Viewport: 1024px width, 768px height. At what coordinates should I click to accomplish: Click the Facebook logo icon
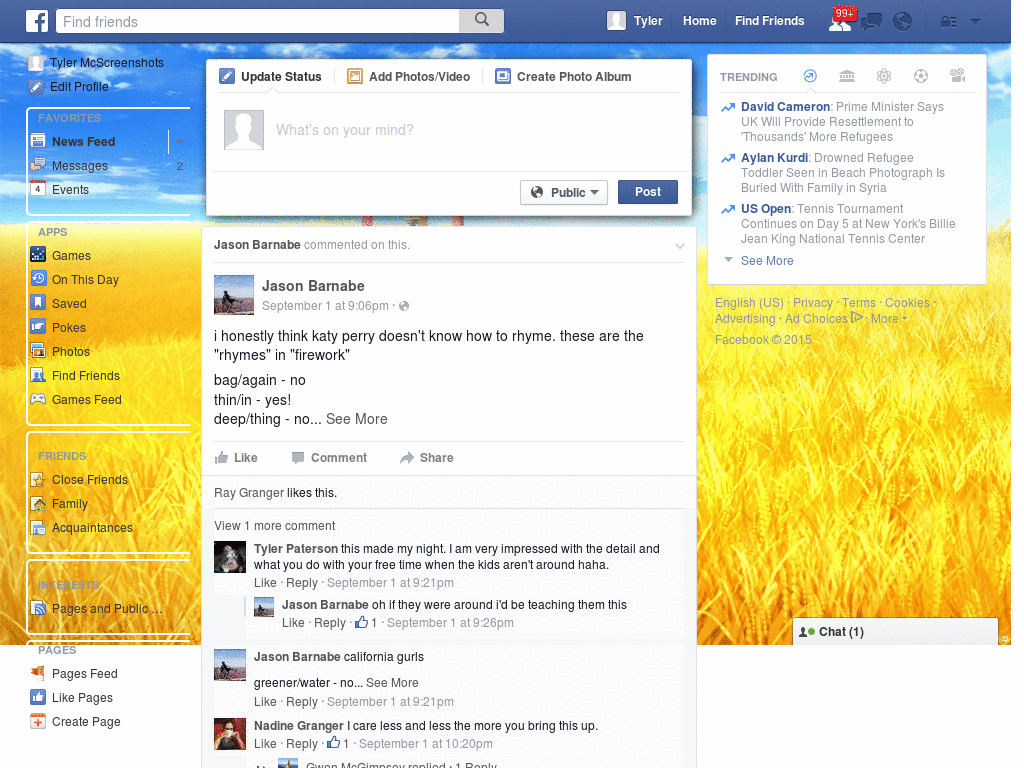pyautogui.click(x=37, y=22)
